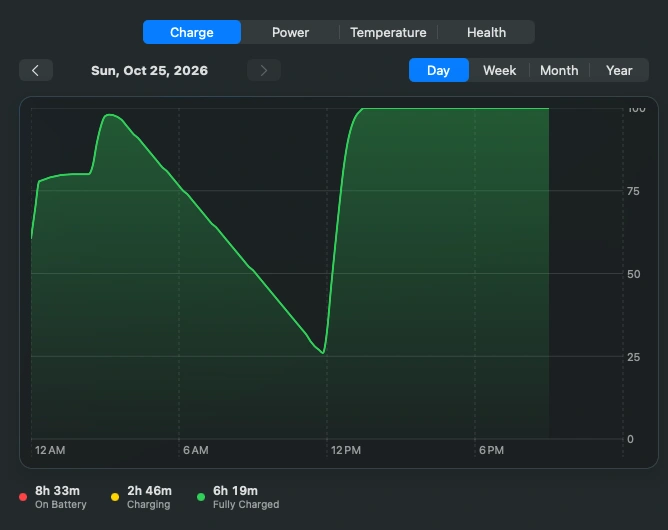The image size is (668, 530).
Task: Click the 50 percent axis label
Action: (633, 274)
